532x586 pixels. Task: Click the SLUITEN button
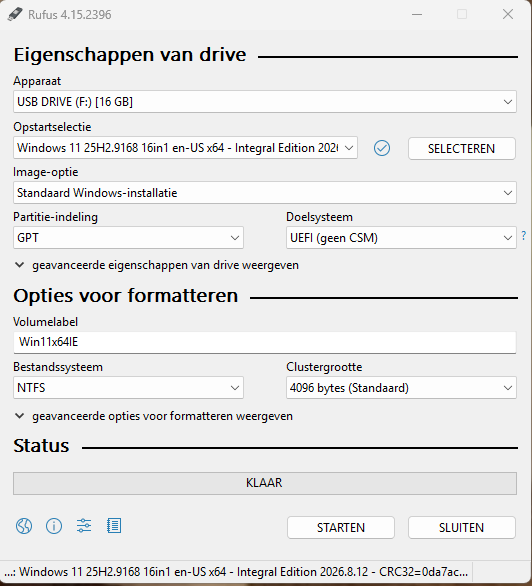click(462, 528)
